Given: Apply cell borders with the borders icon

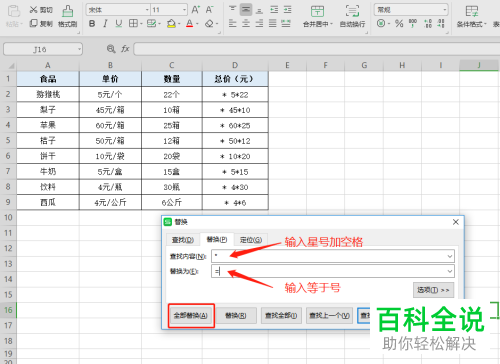Looking at the screenshot, I should click(x=133, y=24).
